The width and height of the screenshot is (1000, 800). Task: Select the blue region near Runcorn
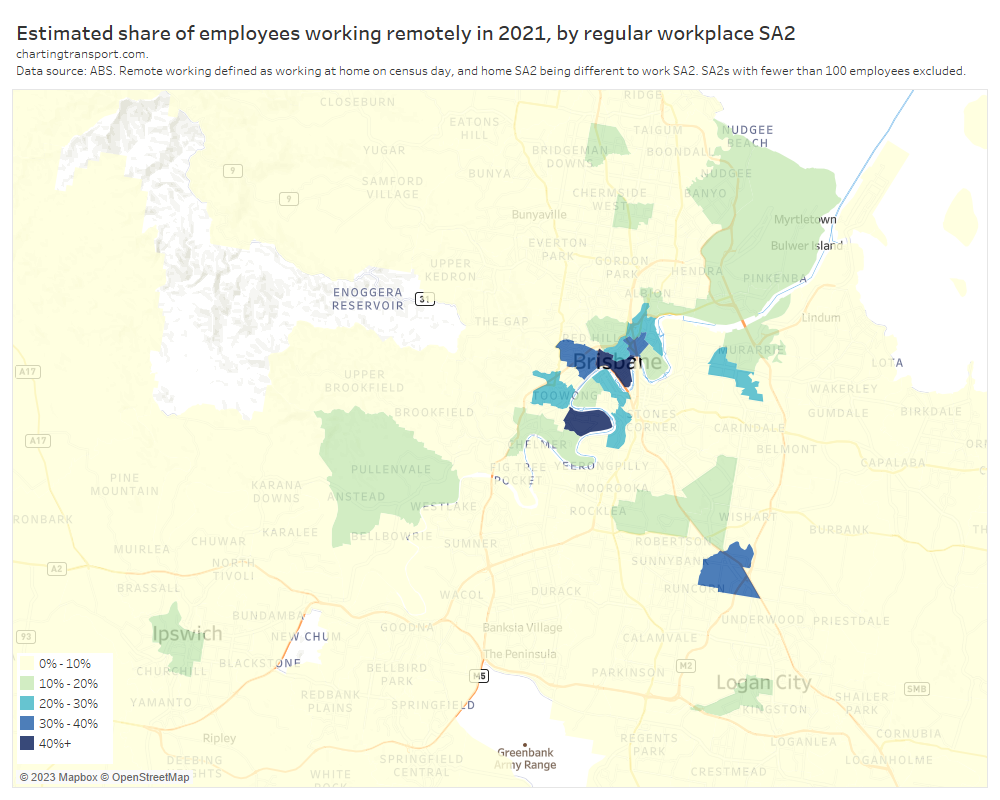click(x=728, y=572)
